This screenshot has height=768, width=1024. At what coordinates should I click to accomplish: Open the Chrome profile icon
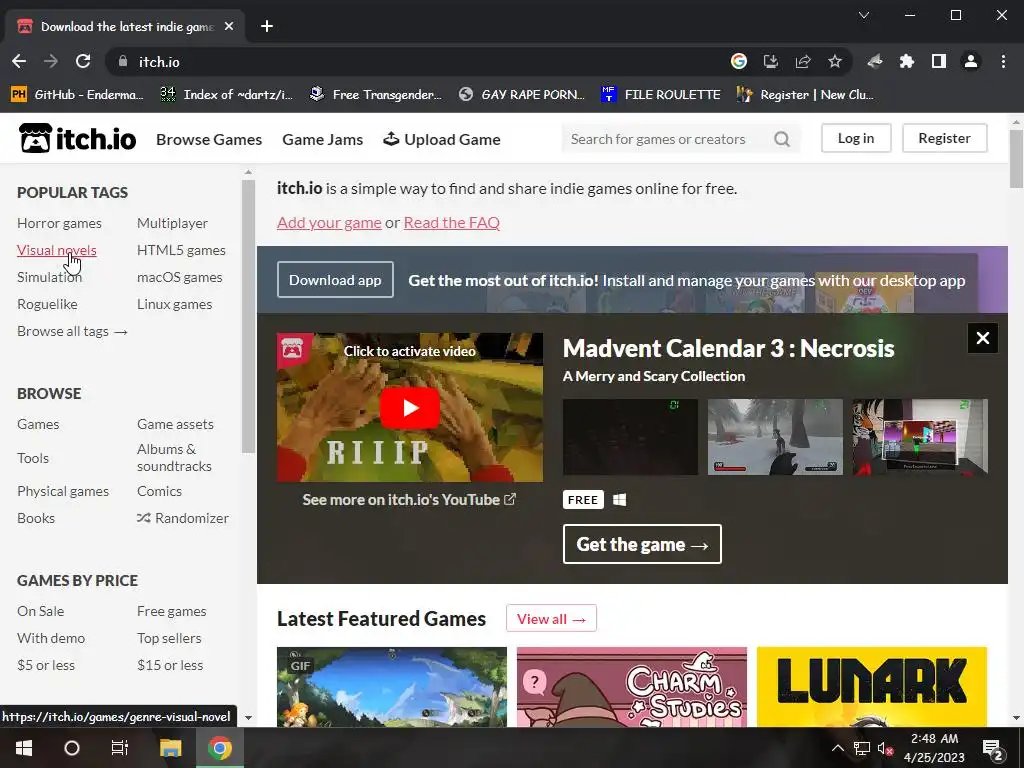pyautogui.click(x=971, y=61)
